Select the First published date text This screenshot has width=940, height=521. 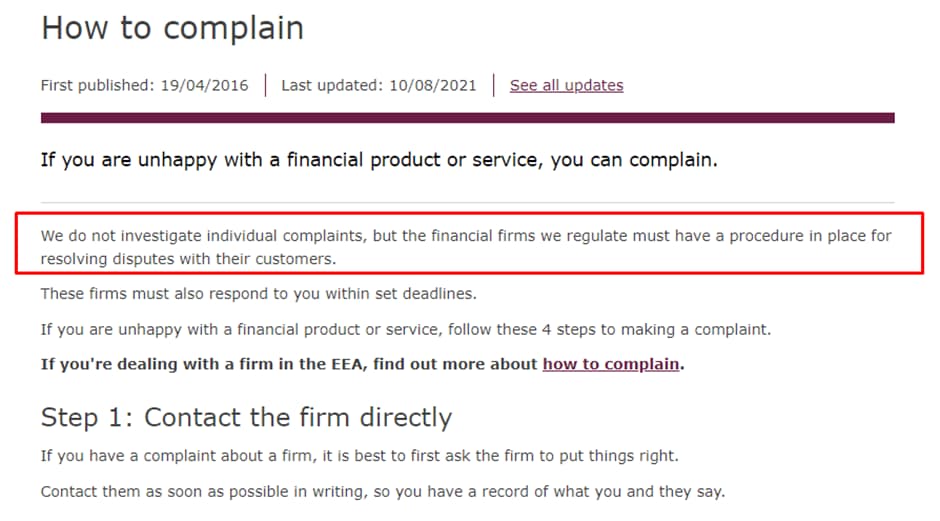click(x=144, y=85)
